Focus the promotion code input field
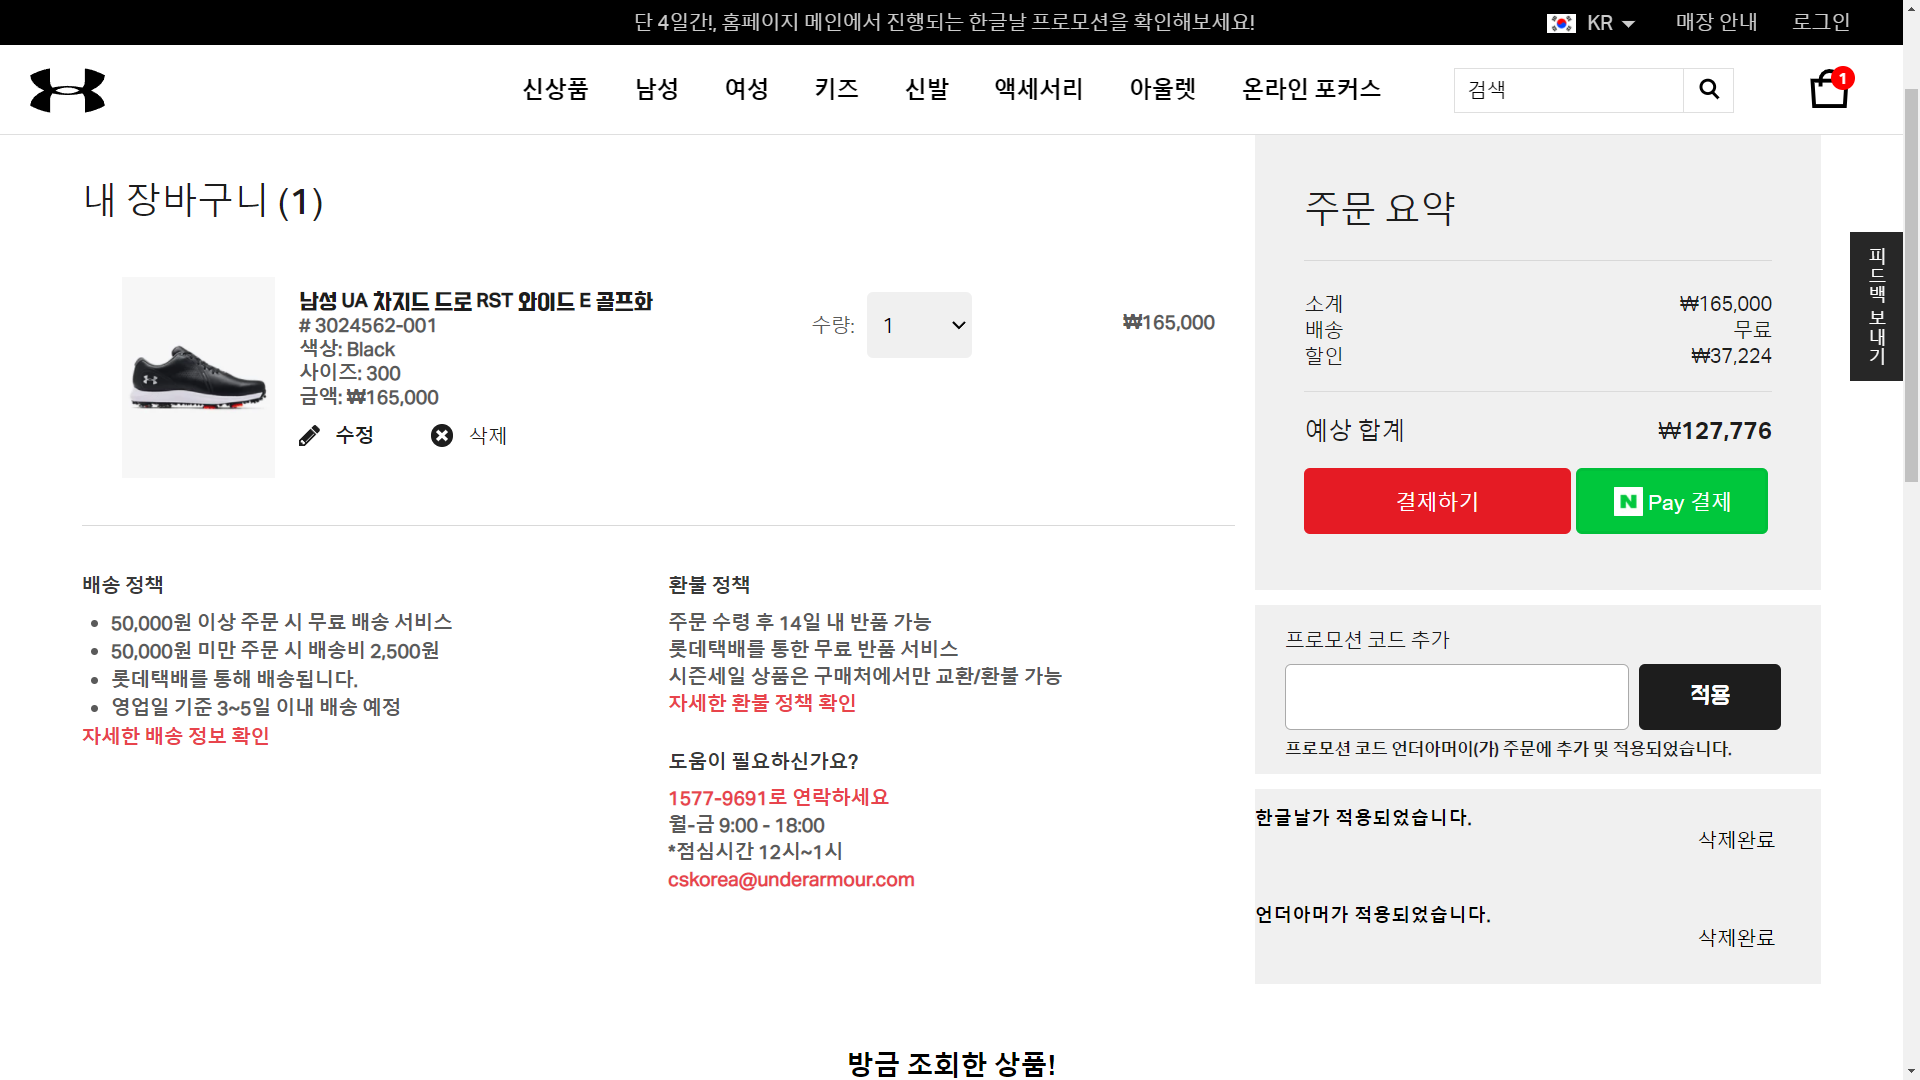The width and height of the screenshot is (1920, 1080). [x=1456, y=697]
